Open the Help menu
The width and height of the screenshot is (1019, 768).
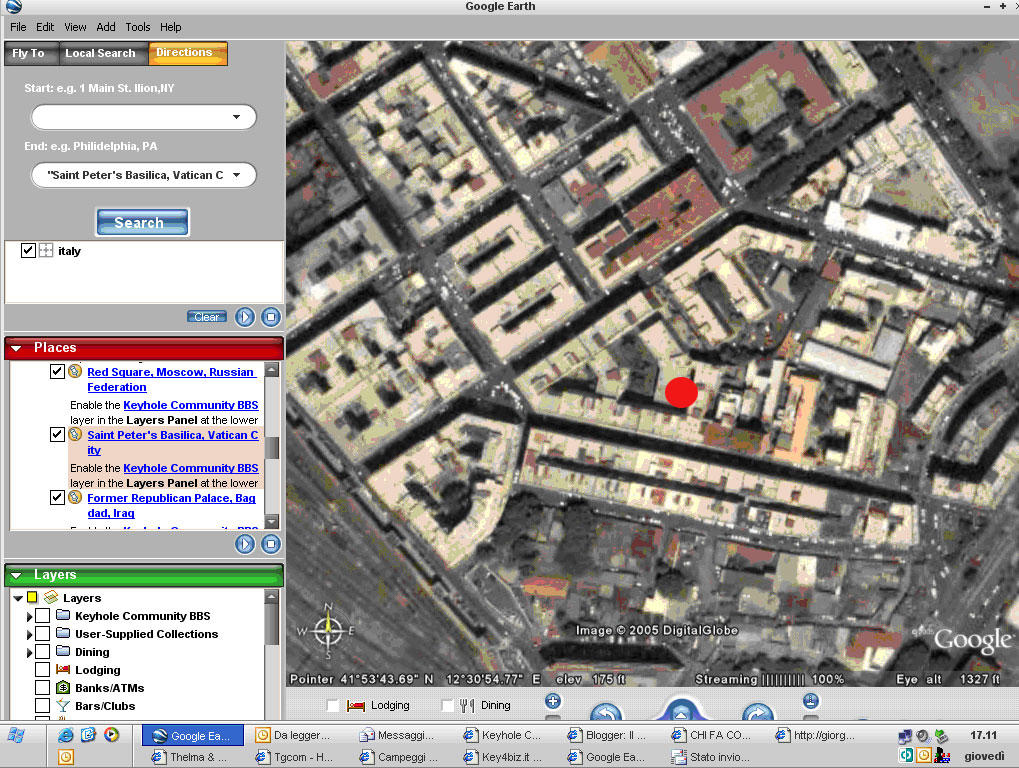170,27
